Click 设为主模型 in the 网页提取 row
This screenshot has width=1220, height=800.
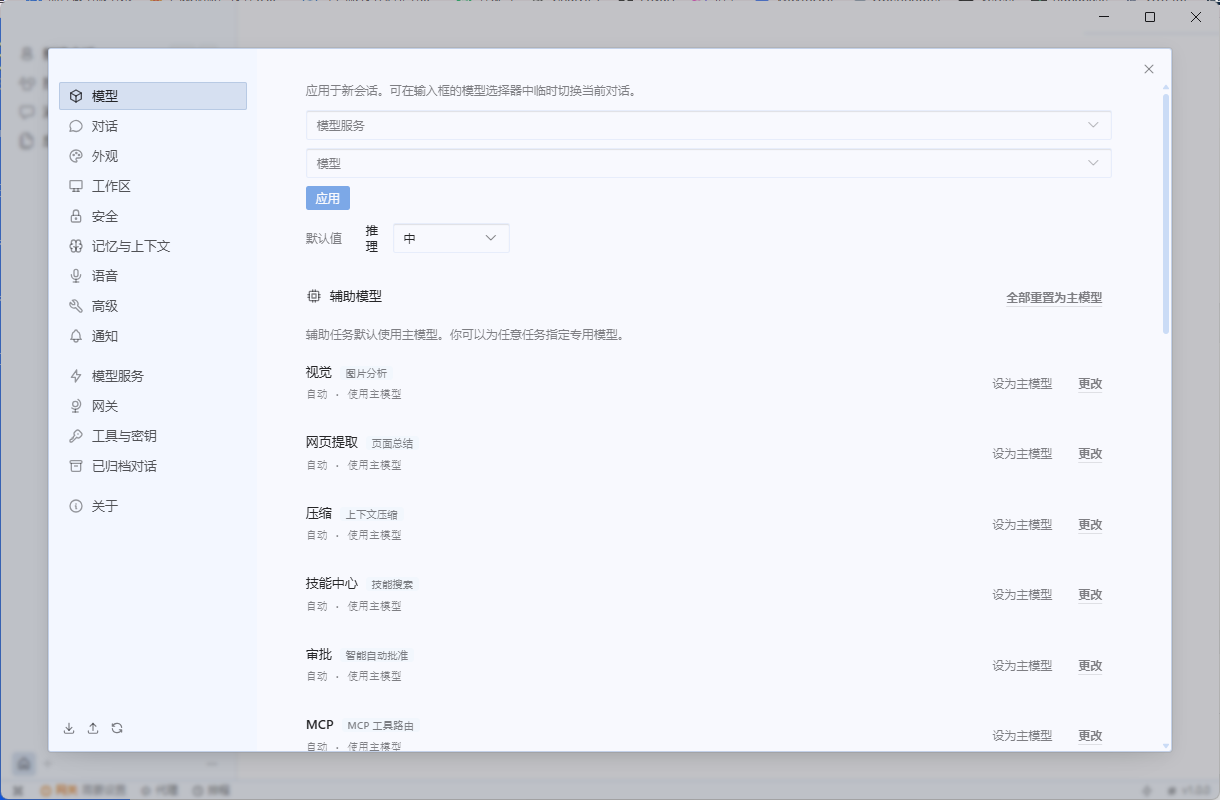tap(1022, 453)
